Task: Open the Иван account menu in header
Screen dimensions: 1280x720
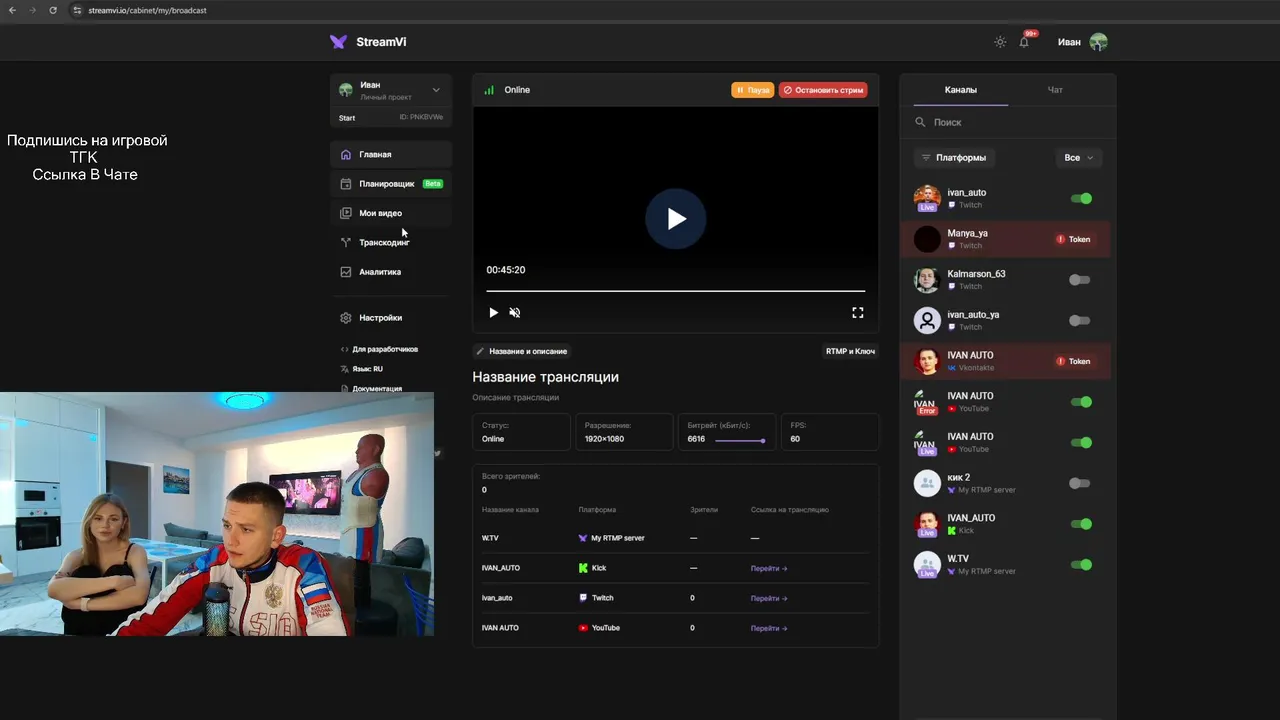Action: pos(1083,42)
